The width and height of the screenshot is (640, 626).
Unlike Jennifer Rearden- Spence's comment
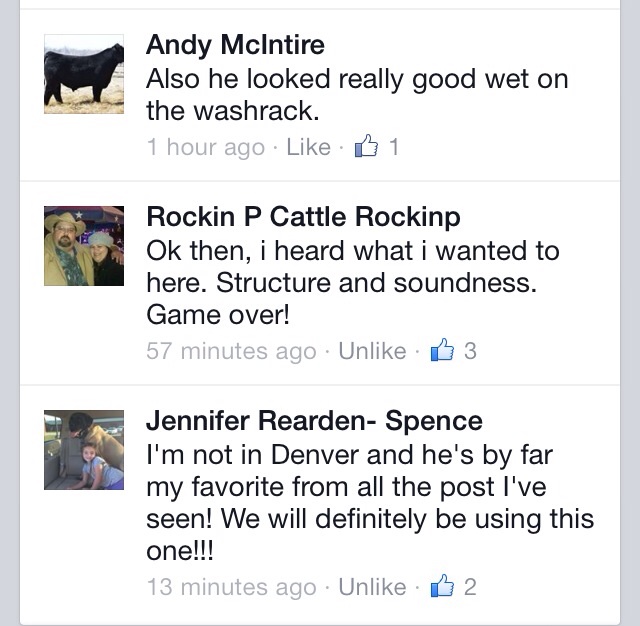tap(372, 587)
